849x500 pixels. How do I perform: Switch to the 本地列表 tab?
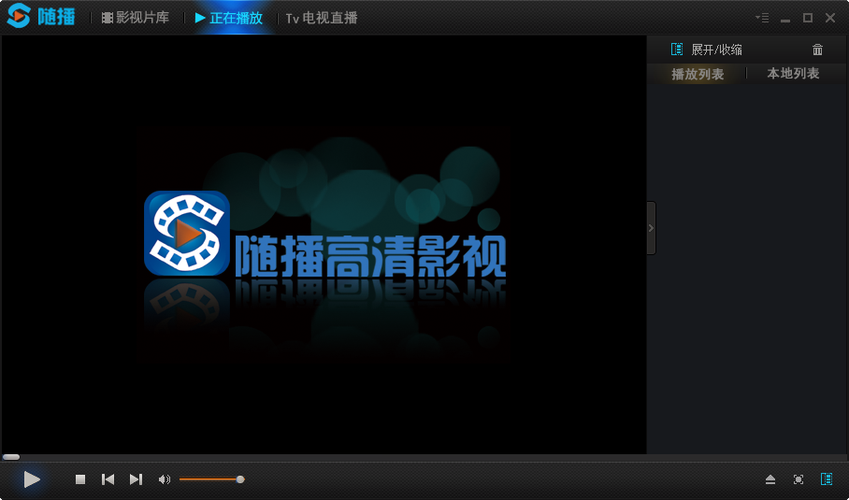(x=793, y=74)
